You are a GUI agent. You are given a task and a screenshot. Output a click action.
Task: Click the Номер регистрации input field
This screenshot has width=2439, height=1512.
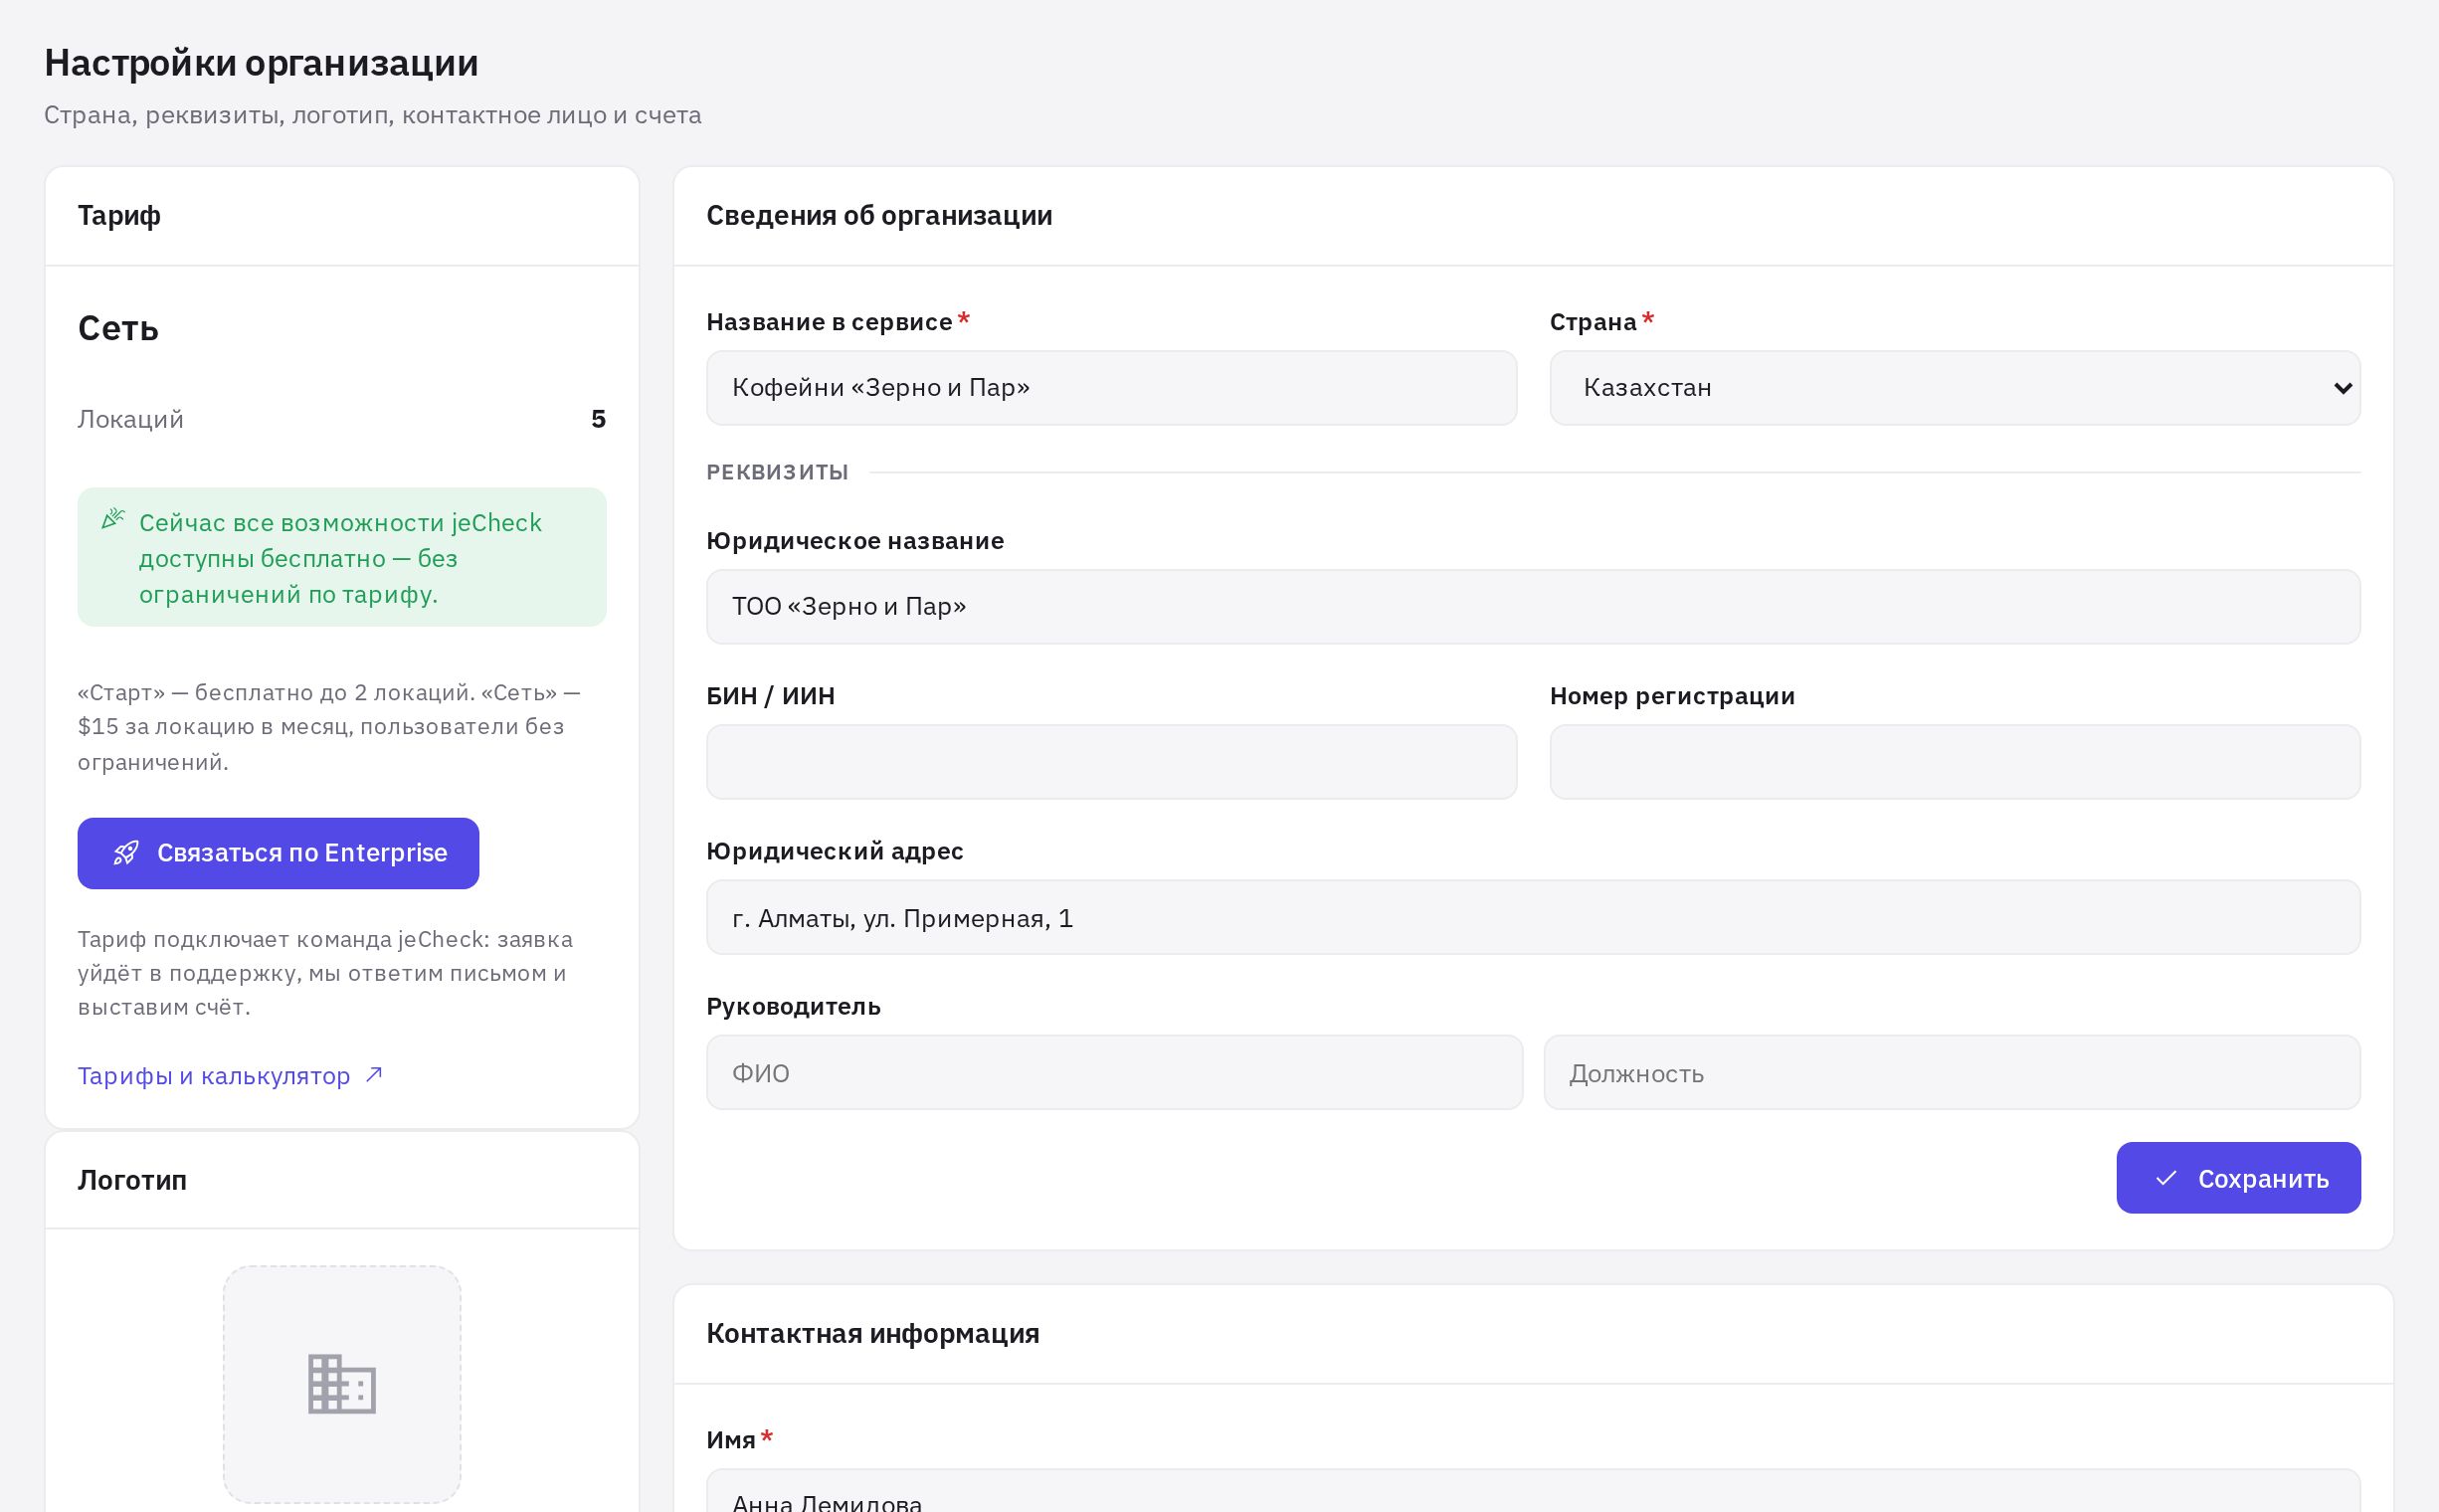coord(1955,762)
